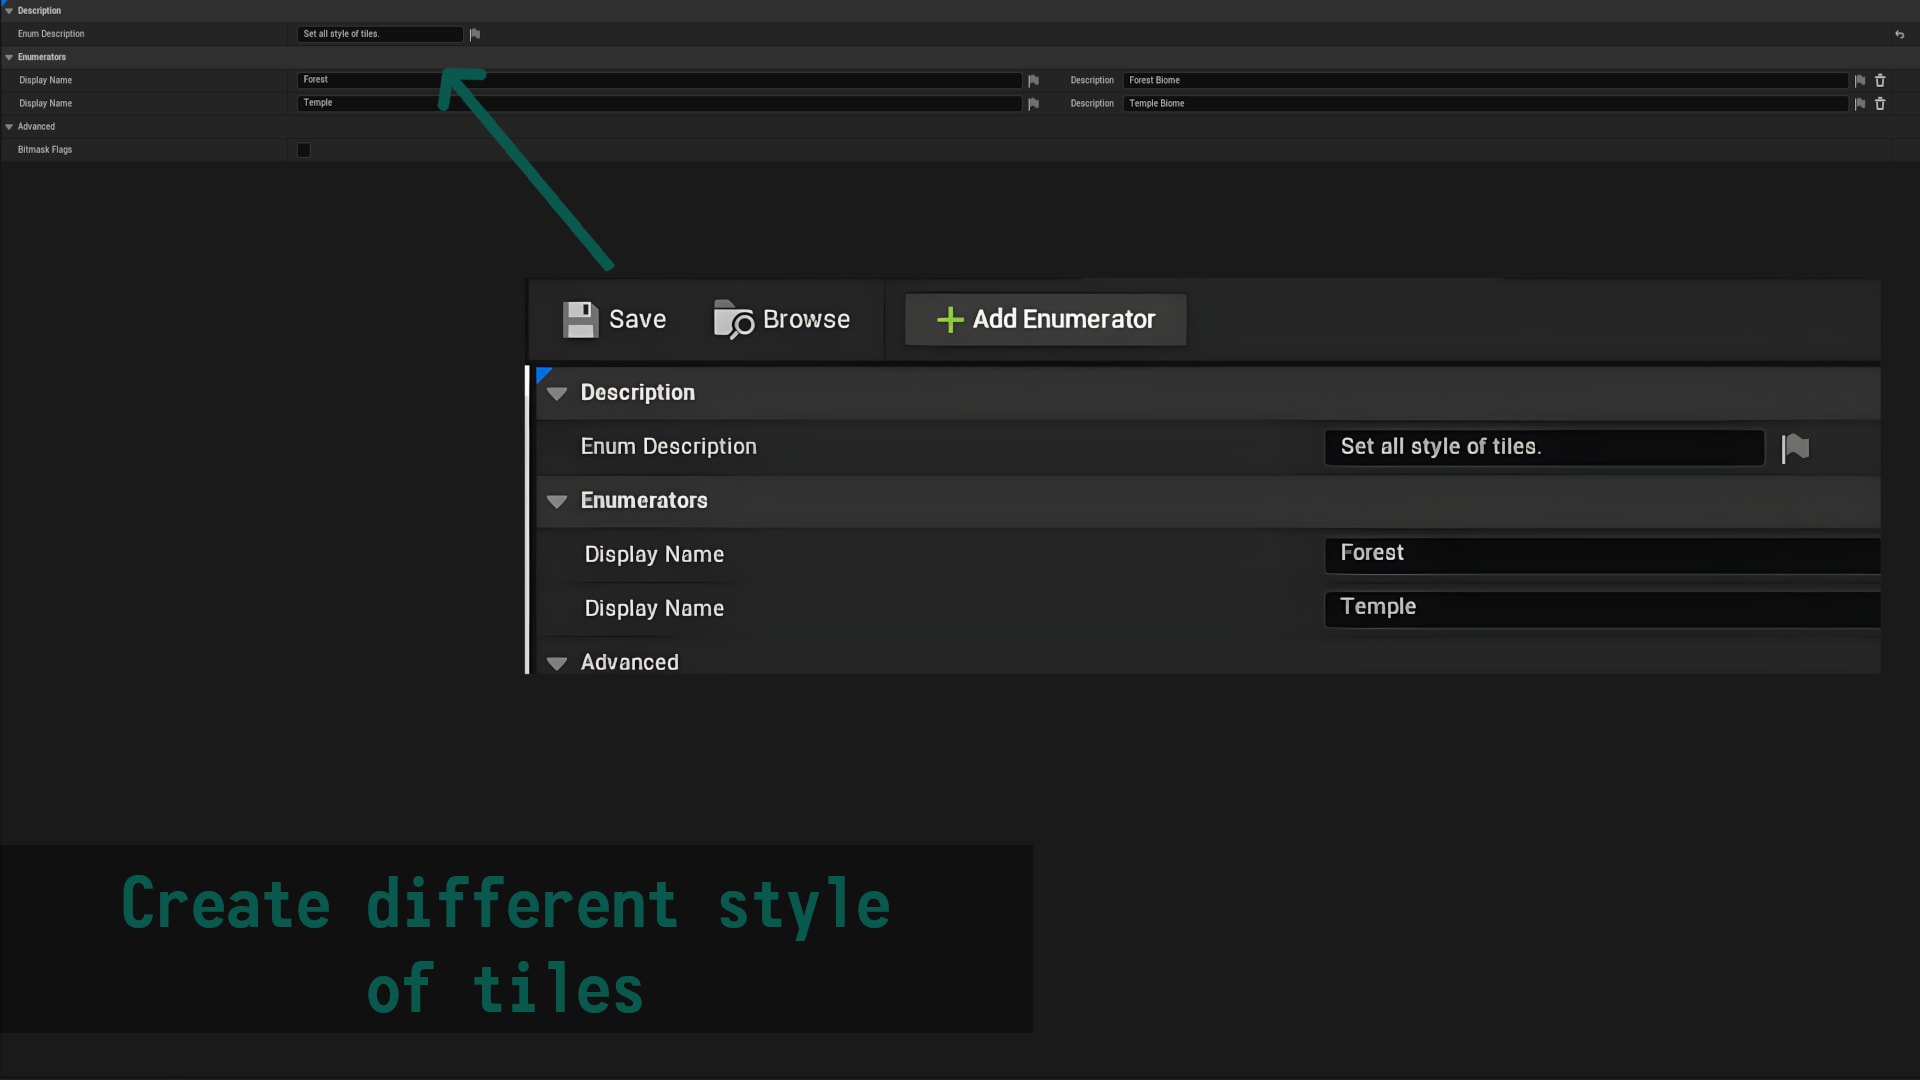Delete the Forest enumerator with its trash icon
Image resolution: width=1920 pixels, height=1080 pixels.
point(1880,80)
